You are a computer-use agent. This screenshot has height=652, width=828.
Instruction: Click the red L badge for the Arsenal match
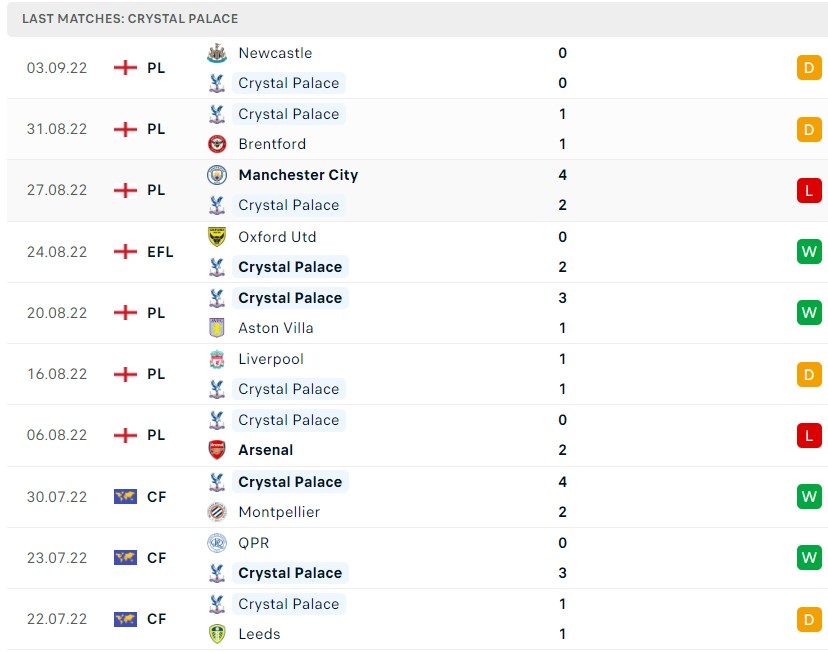point(809,435)
